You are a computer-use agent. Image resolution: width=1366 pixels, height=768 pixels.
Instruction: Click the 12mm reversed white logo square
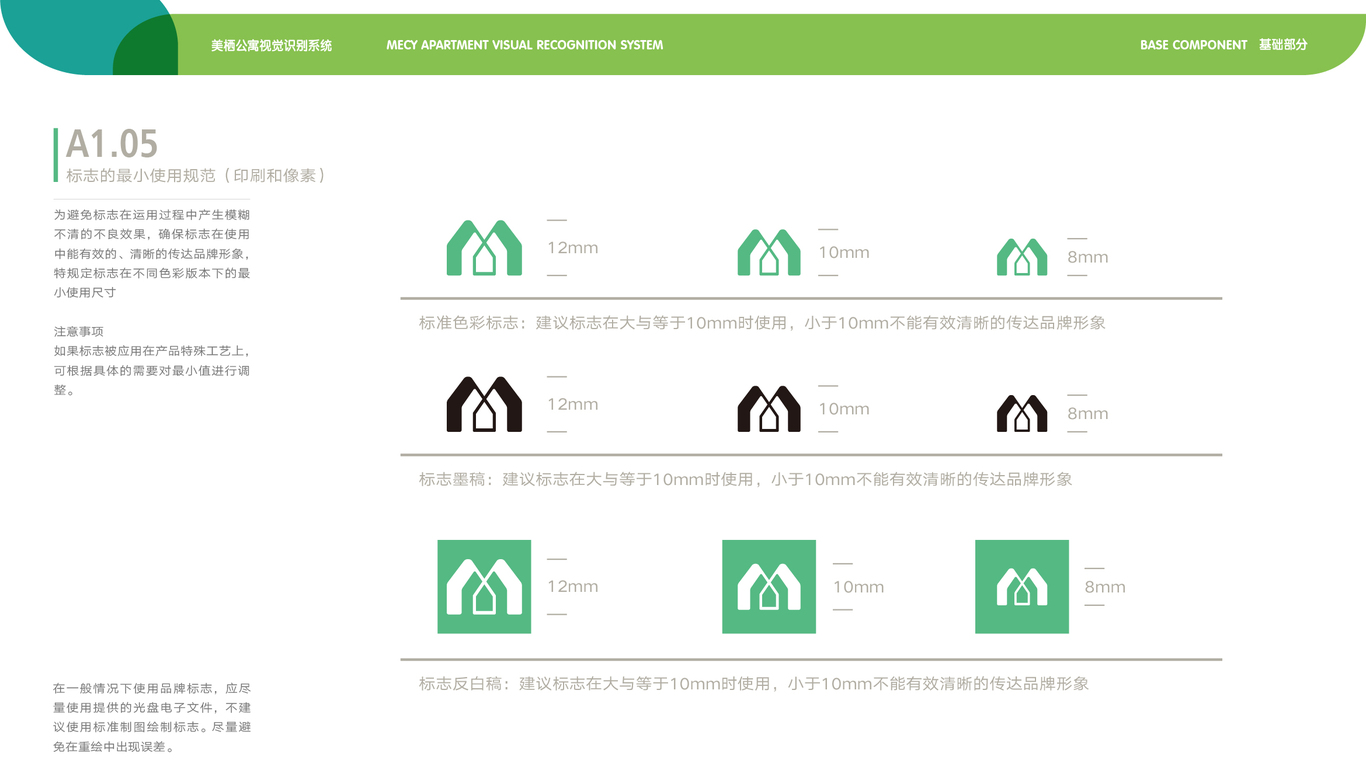(484, 587)
